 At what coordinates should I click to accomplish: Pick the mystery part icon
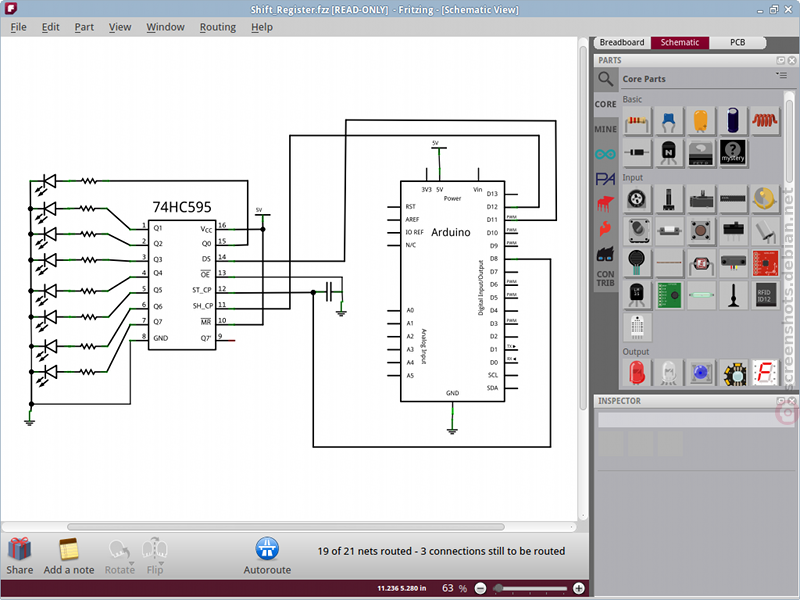tap(733, 153)
